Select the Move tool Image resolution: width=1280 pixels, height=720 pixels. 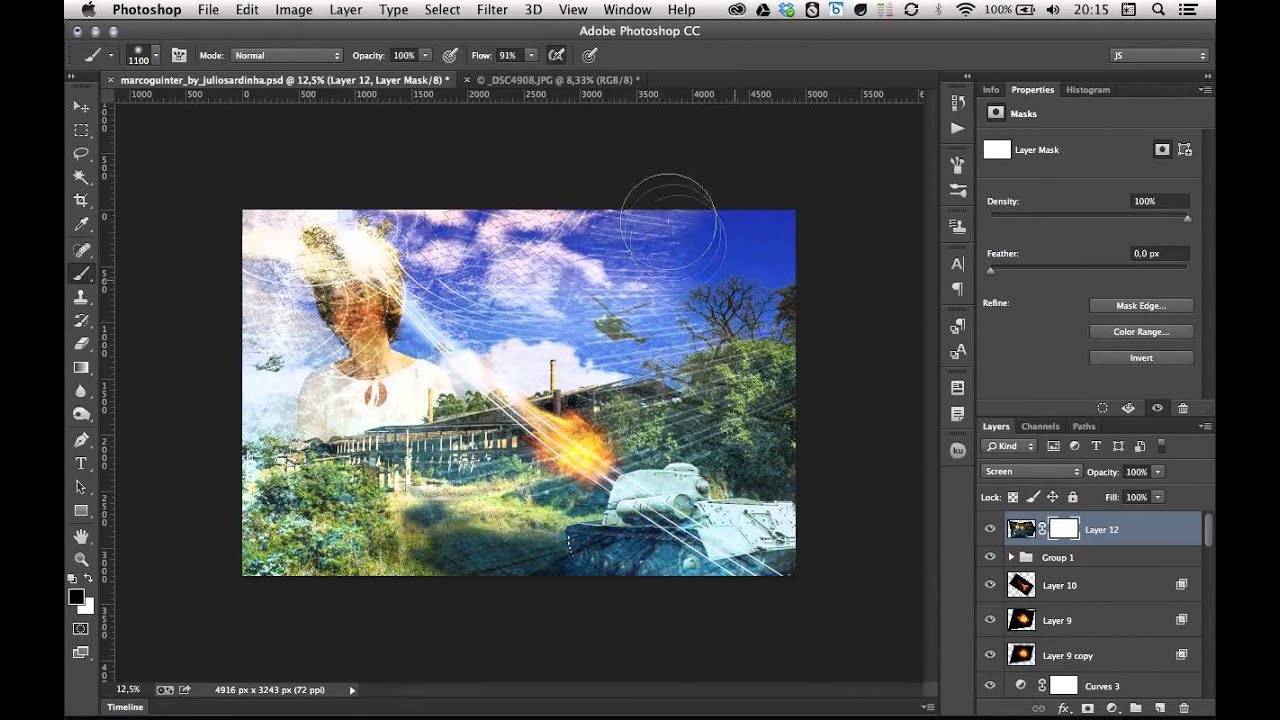[x=81, y=106]
